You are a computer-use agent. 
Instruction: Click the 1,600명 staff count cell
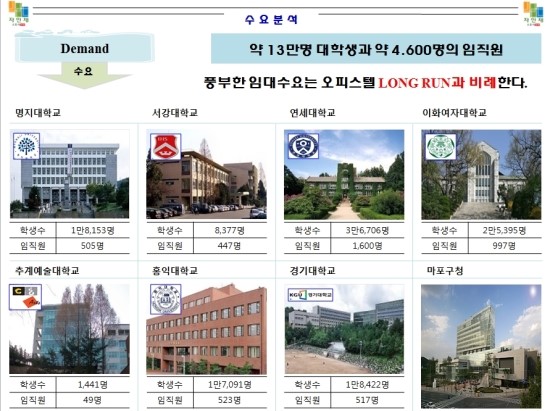click(367, 246)
